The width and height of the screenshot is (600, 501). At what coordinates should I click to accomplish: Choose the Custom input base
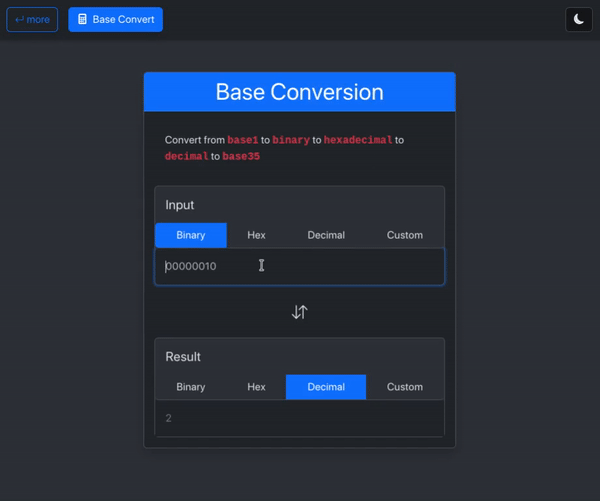point(405,235)
